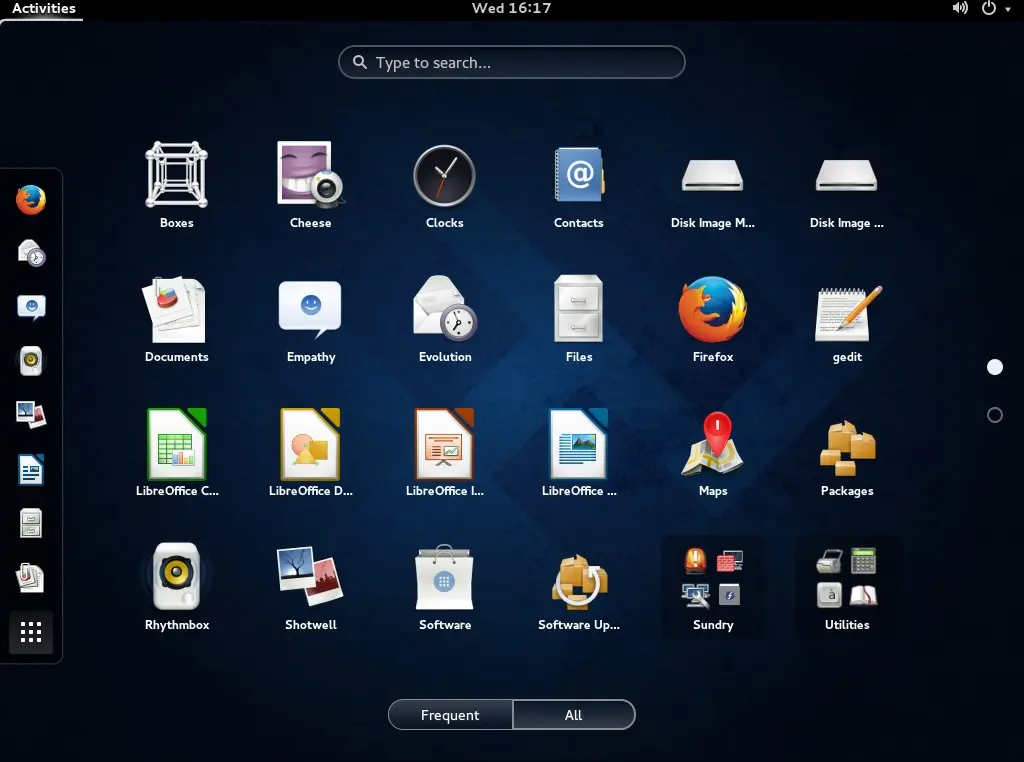Click the Activities button
Image resolution: width=1024 pixels, height=762 pixels.
tap(44, 8)
